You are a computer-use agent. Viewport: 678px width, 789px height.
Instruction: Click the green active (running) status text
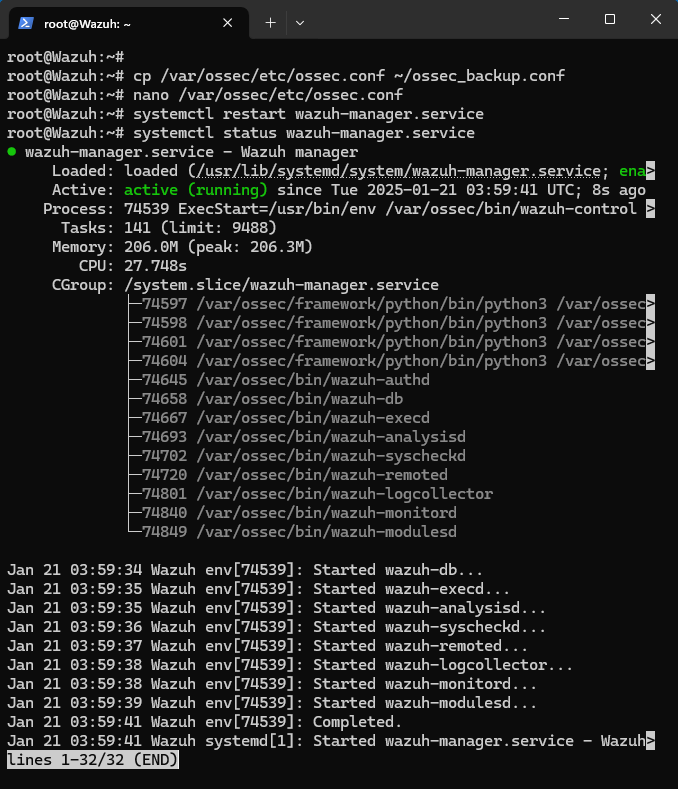[x=195, y=190]
